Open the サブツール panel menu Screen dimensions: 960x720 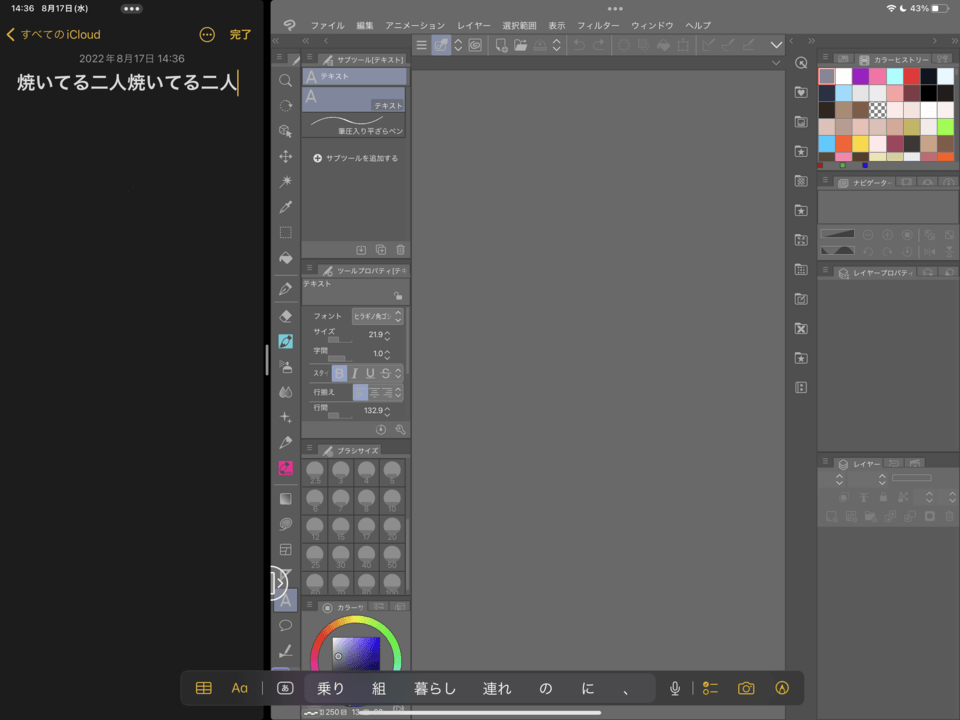311,58
